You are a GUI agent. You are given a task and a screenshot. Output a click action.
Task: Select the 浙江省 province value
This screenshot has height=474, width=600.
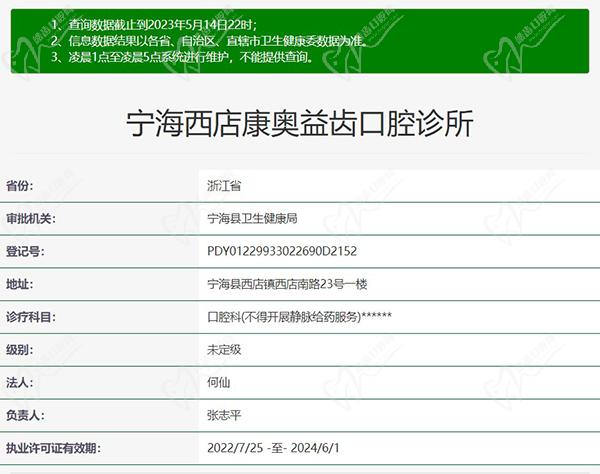point(223,186)
